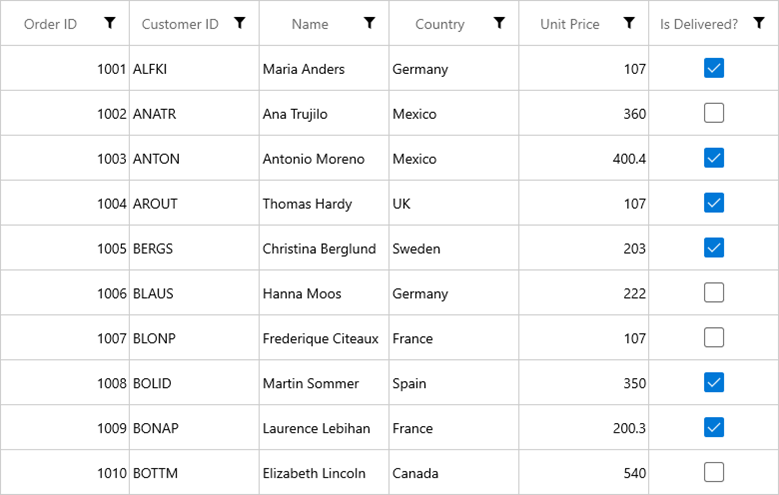Uncheck delivered checkbox for order 1001
The image size is (779, 495).
(x=714, y=68)
